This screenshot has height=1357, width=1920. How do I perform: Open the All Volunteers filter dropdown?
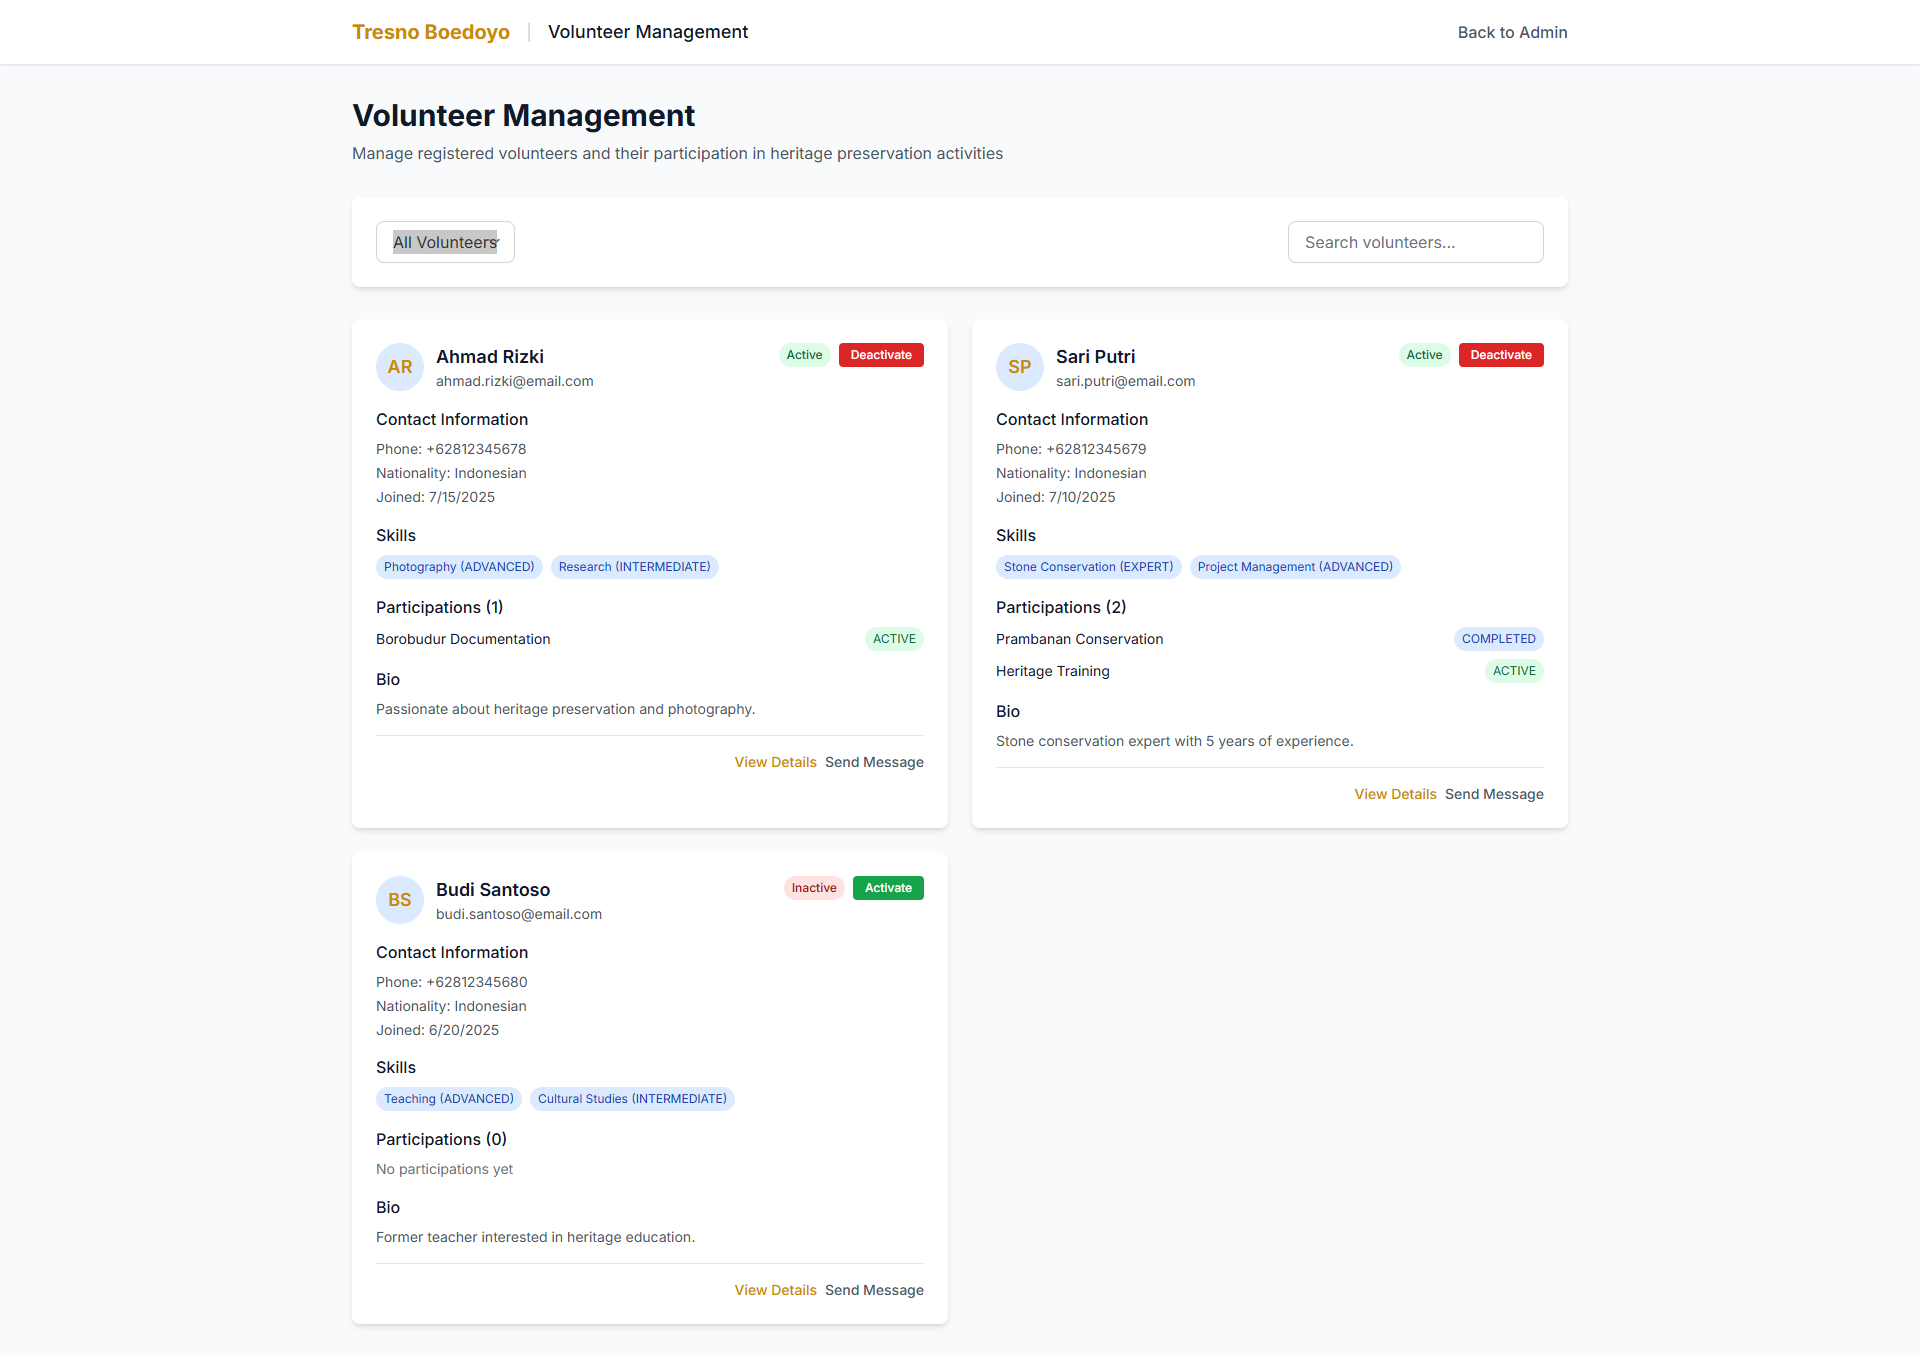[x=445, y=242]
